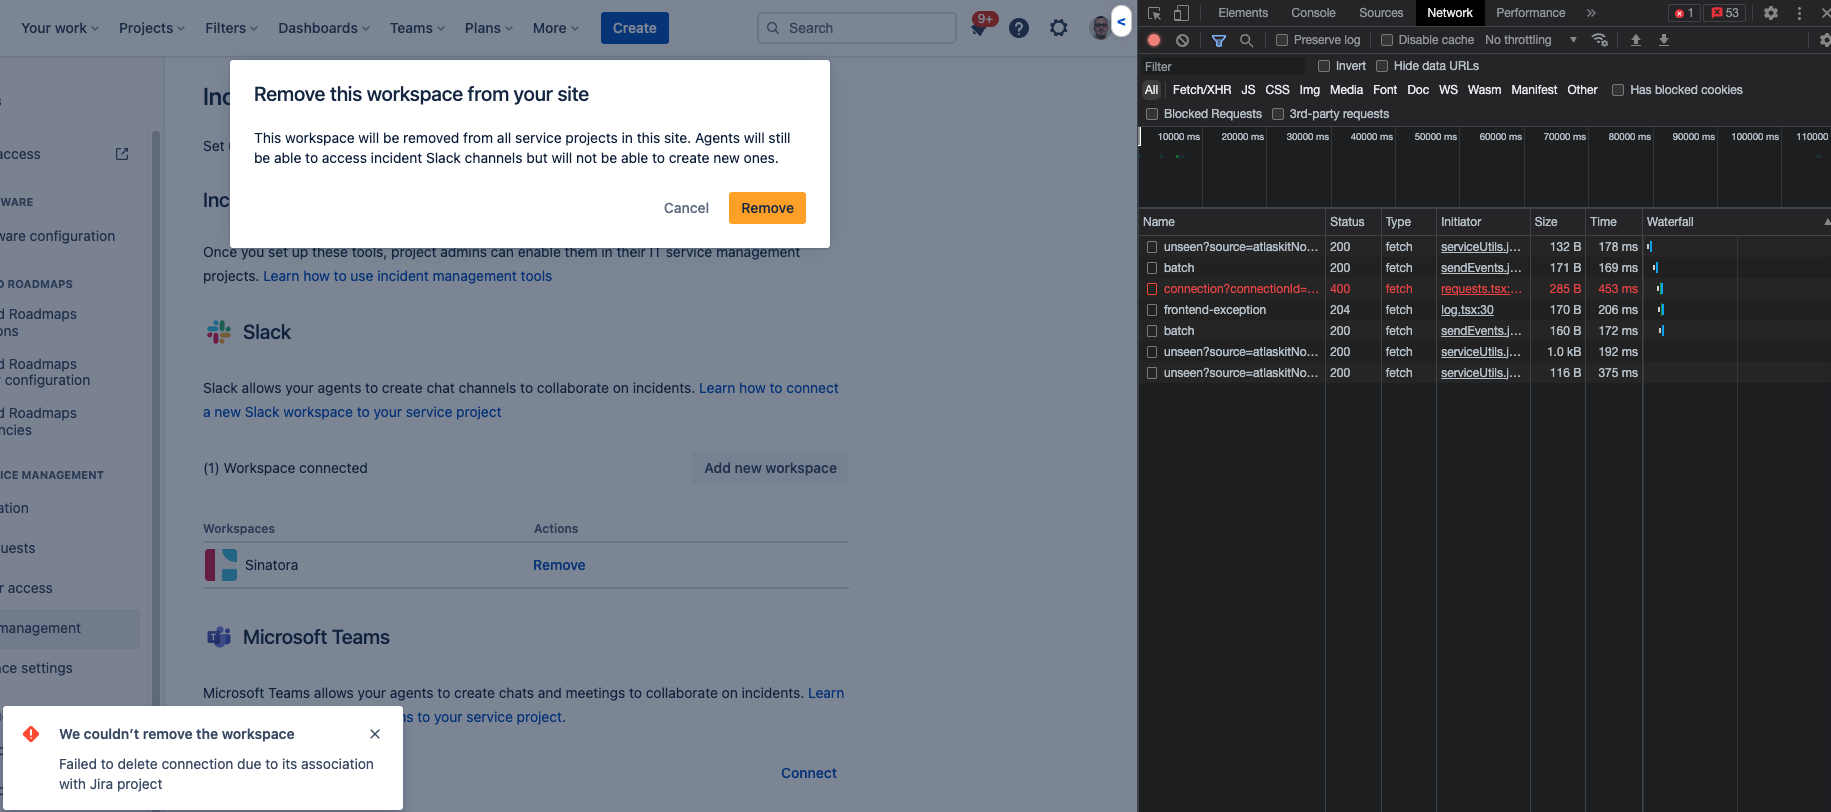Open the network search magnifier

tap(1246, 40)
